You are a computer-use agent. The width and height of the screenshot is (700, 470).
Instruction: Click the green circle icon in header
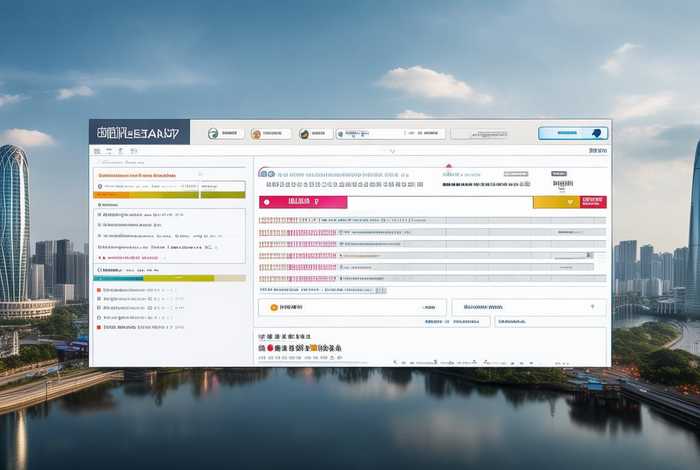pos(213,133)
